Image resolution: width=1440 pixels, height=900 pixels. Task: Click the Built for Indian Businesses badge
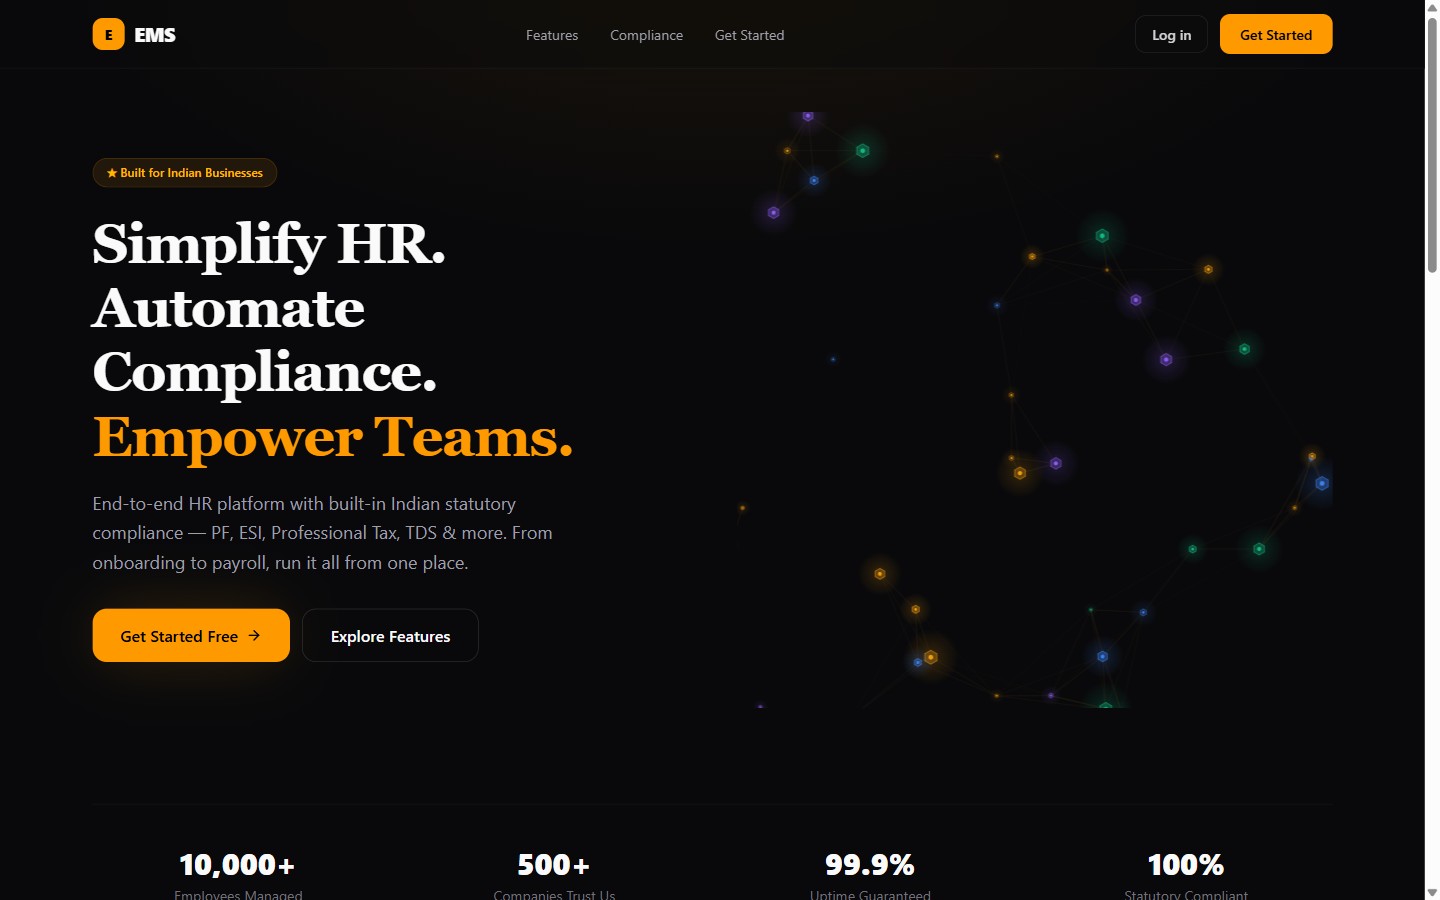tap(185, 173)
